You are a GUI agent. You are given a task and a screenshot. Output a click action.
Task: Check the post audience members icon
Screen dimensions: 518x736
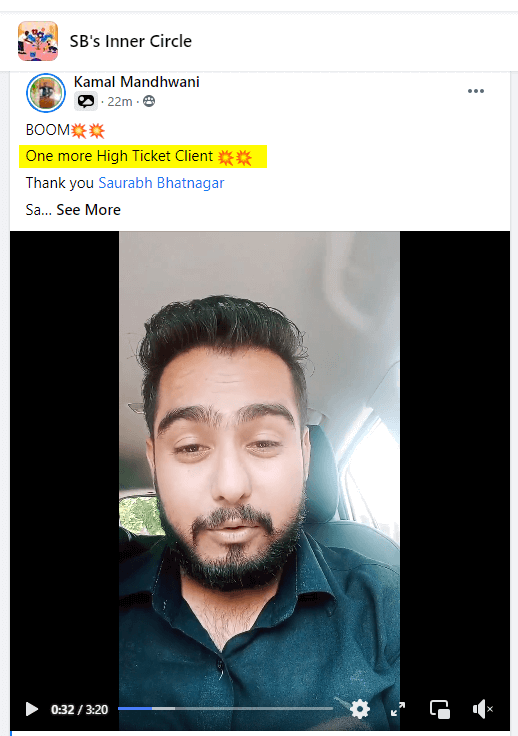click(x=149, y=101)
